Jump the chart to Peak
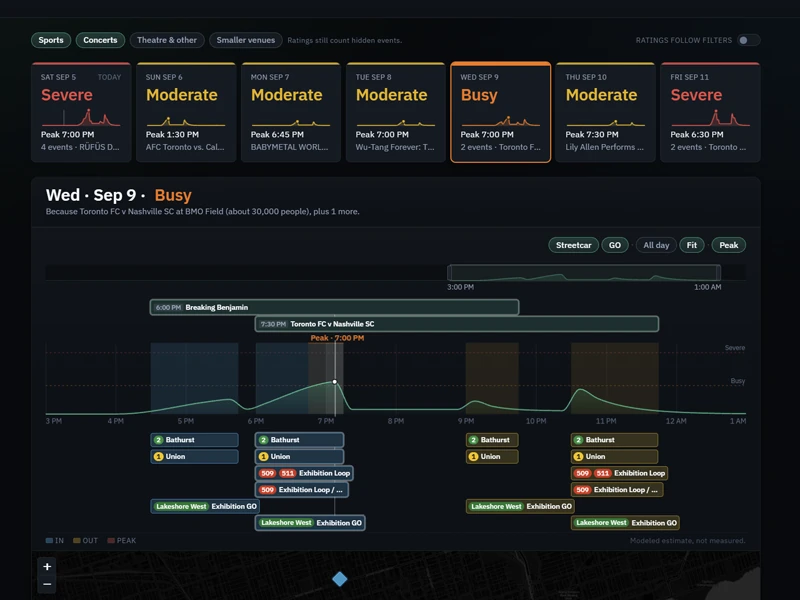 [x=729, y=245]
